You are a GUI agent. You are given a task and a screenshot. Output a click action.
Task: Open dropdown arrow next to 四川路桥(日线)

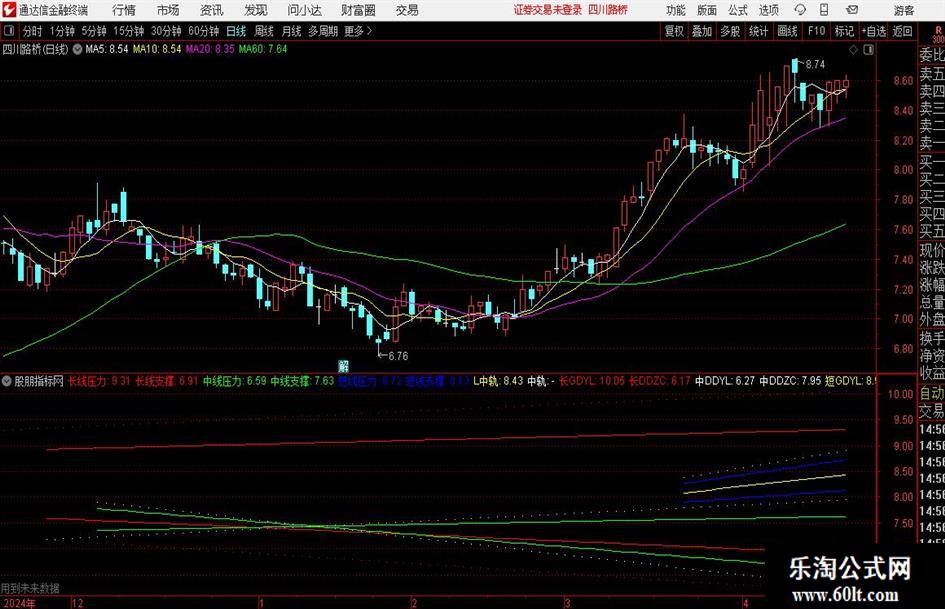(x=77, y=49)
